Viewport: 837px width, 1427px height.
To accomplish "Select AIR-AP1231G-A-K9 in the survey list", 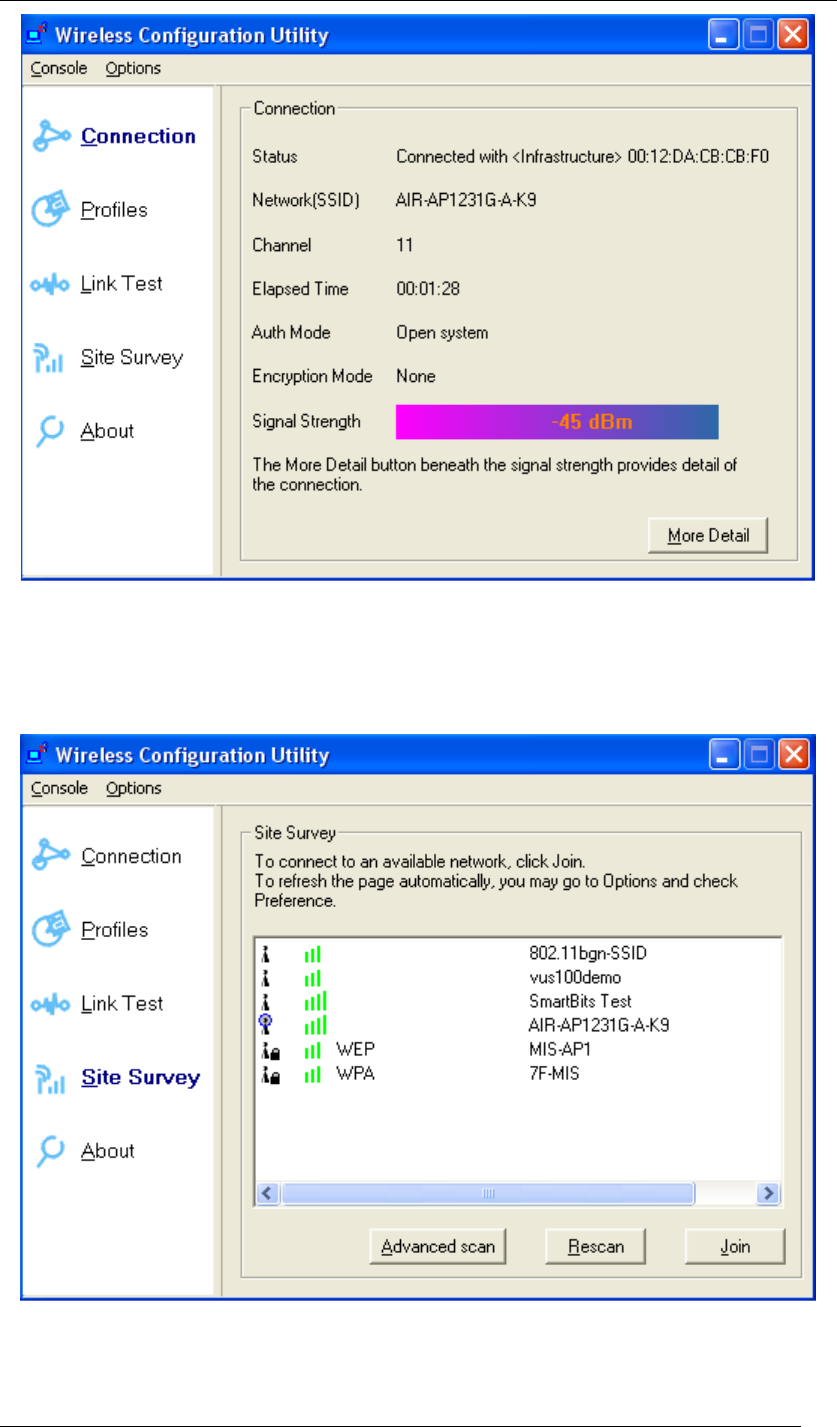I will [598, 1025].
